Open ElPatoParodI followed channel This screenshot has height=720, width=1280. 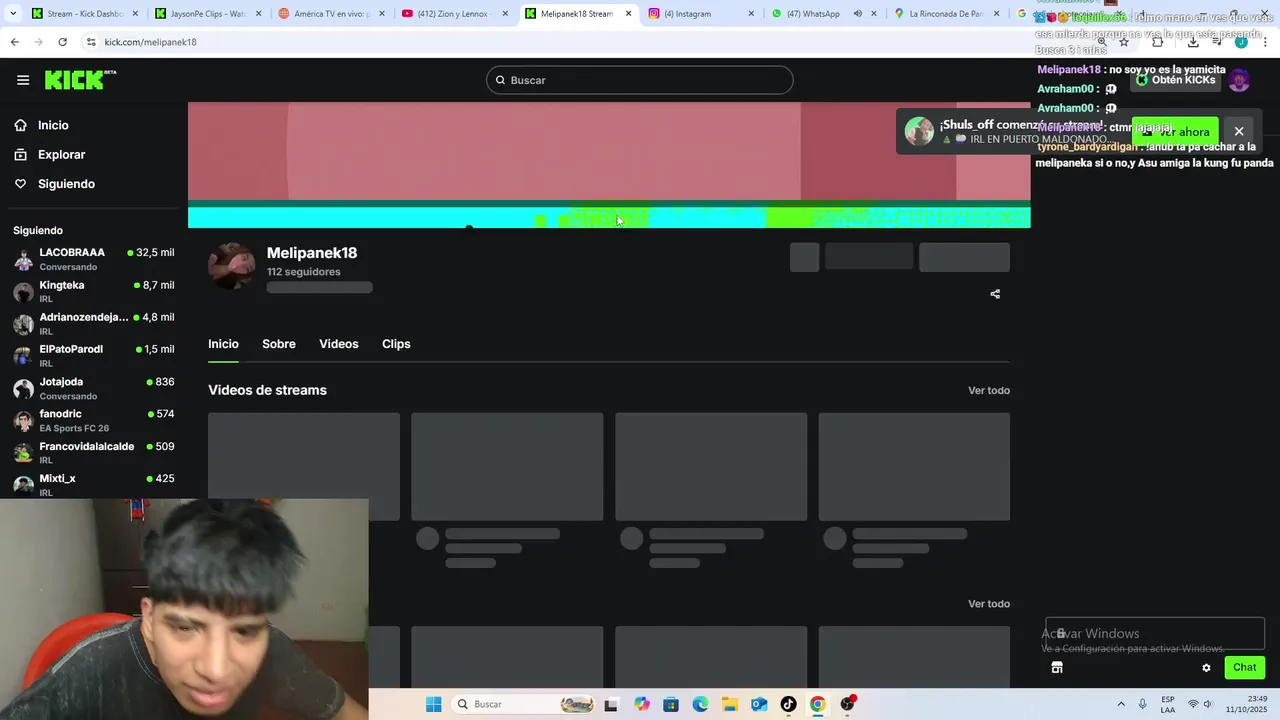click(x=94, y=355)
